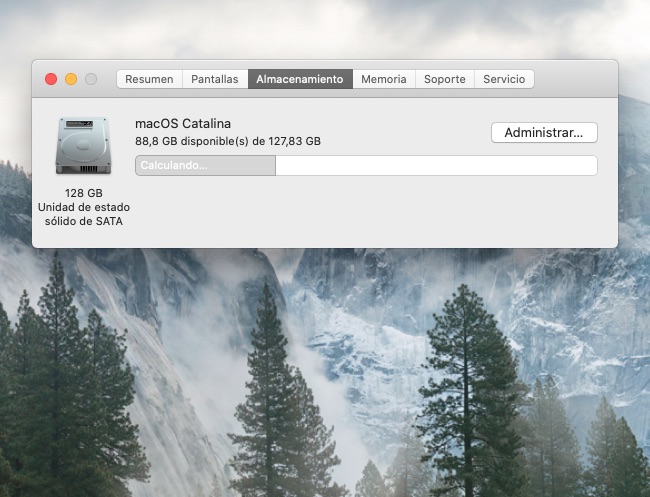Click the 88,8 GB disponible text
This screenshot has height=497, width=650.
(228, 141)
